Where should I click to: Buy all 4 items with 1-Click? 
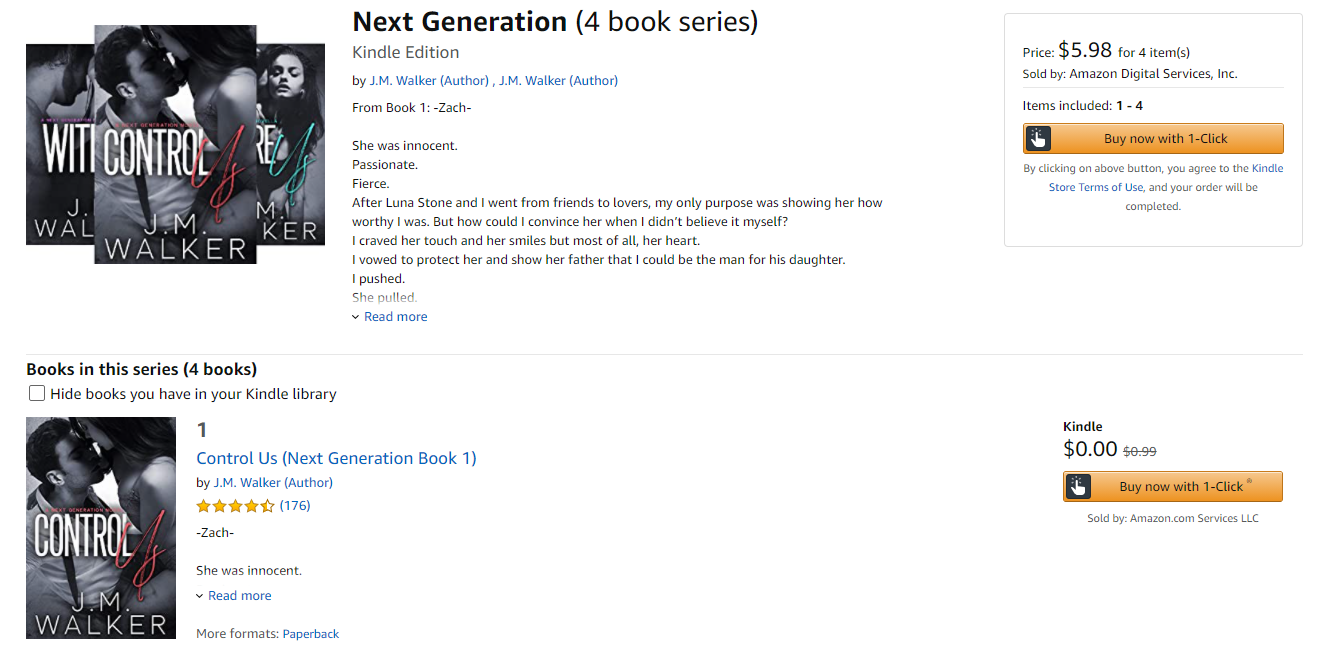1153,139
